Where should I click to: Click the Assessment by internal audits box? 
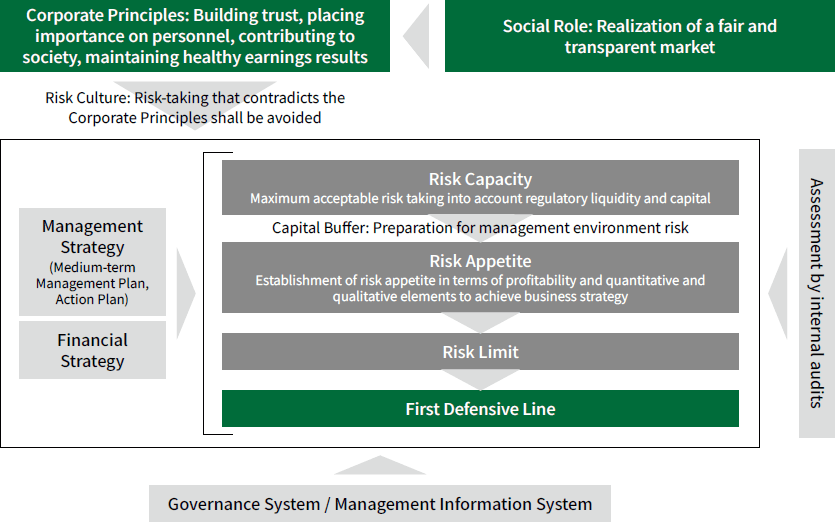(816, 293)
